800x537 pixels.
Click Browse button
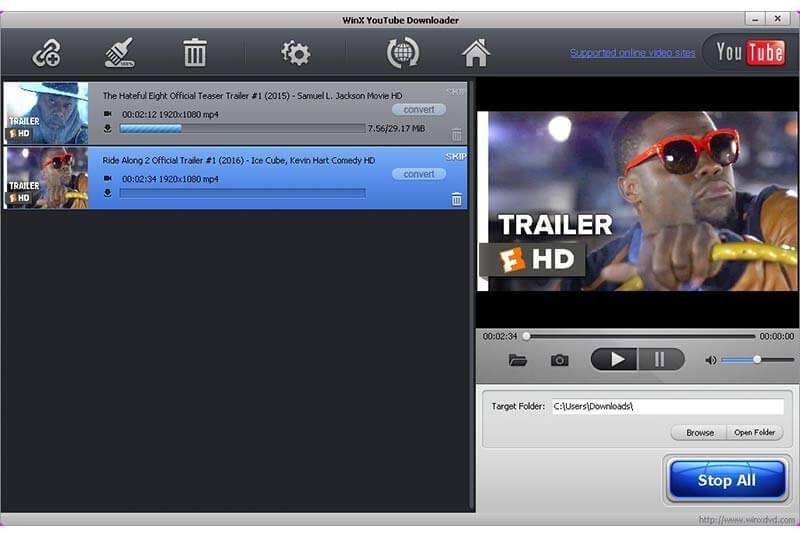(699, 432)
